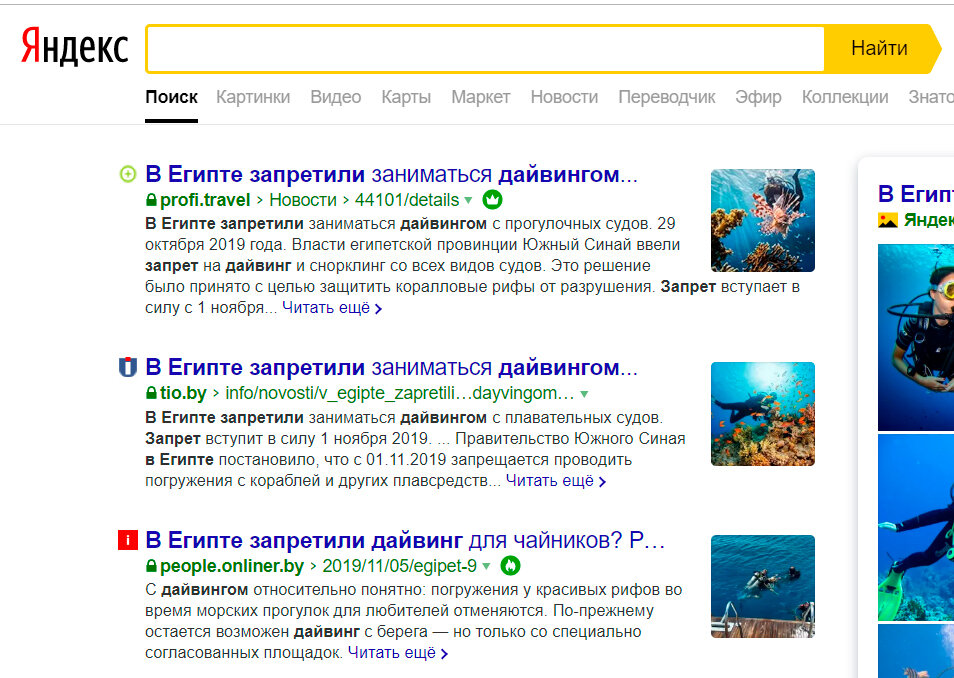The image size is (954, 678).
Task: Expand dropdown arrow next to egipet-9 path
Action: [x=486, y=567]
